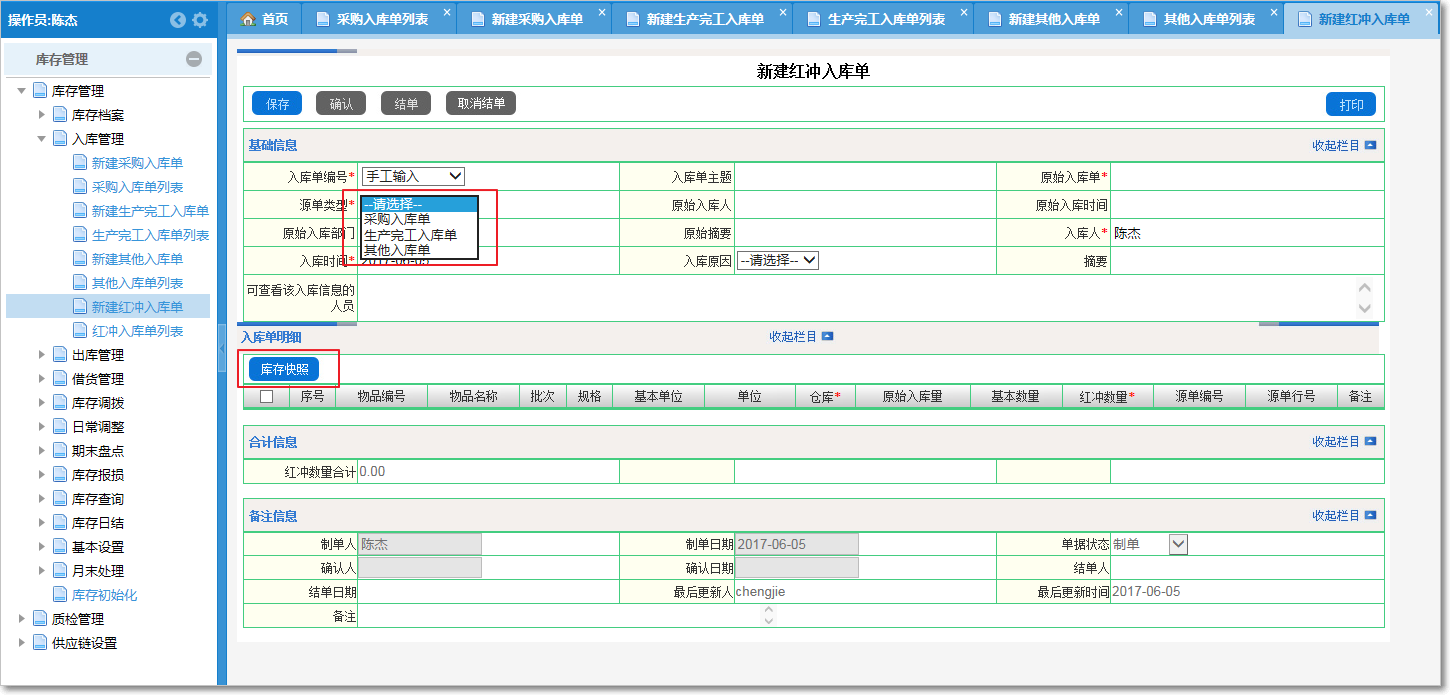Click the settings gear icon in sidebar header

click(x=200, y=20)
